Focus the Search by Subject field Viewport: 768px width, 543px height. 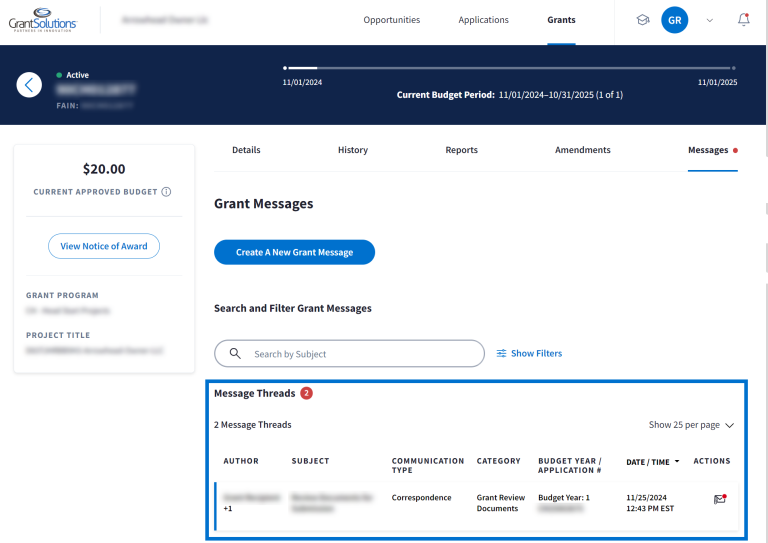click(360, 354)
